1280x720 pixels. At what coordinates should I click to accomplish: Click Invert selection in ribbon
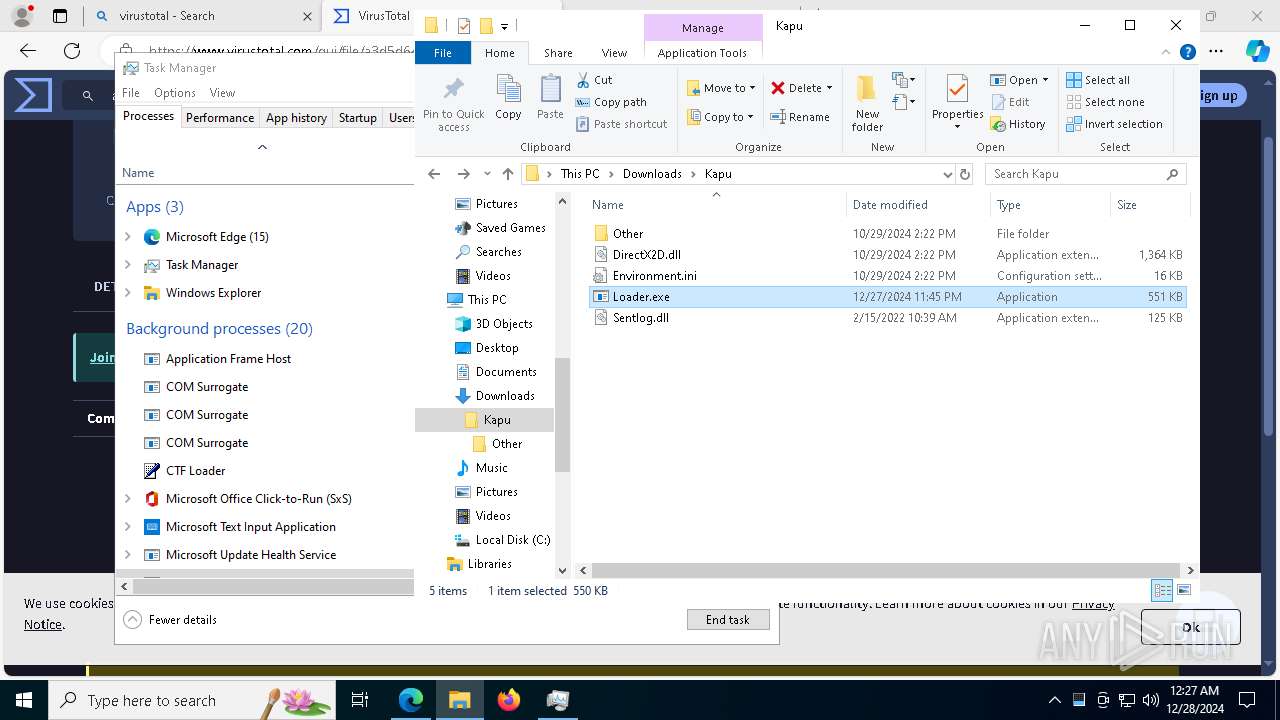tap(1114, 124)
